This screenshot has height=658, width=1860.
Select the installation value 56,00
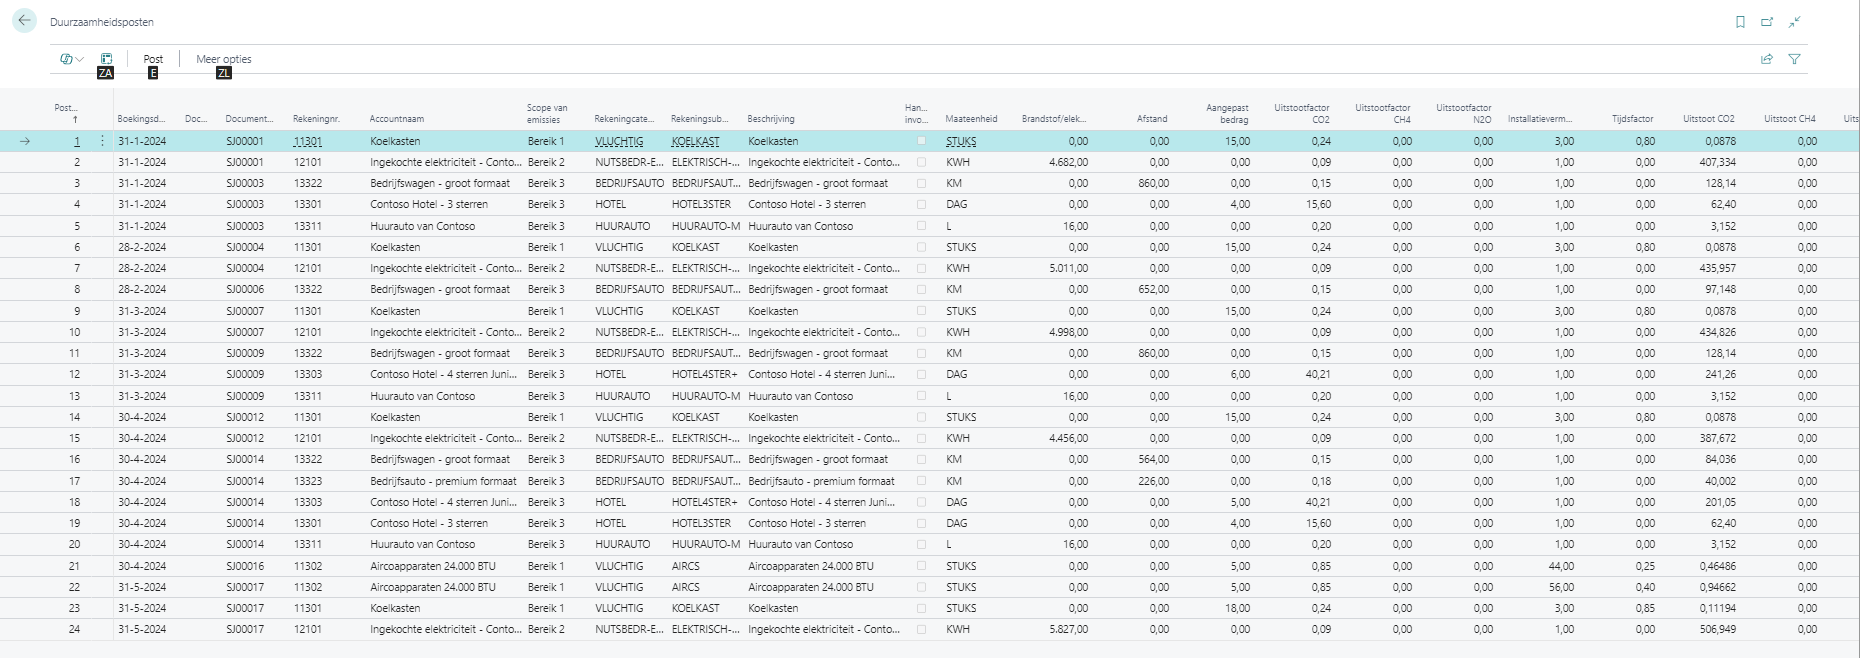[x=1561, y=587]
